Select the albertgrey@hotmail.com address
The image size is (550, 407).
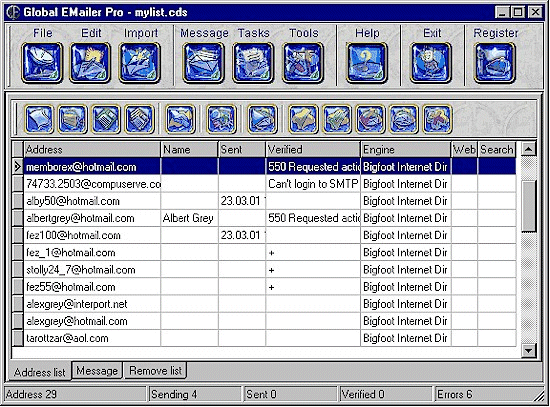tap(92, 218)
